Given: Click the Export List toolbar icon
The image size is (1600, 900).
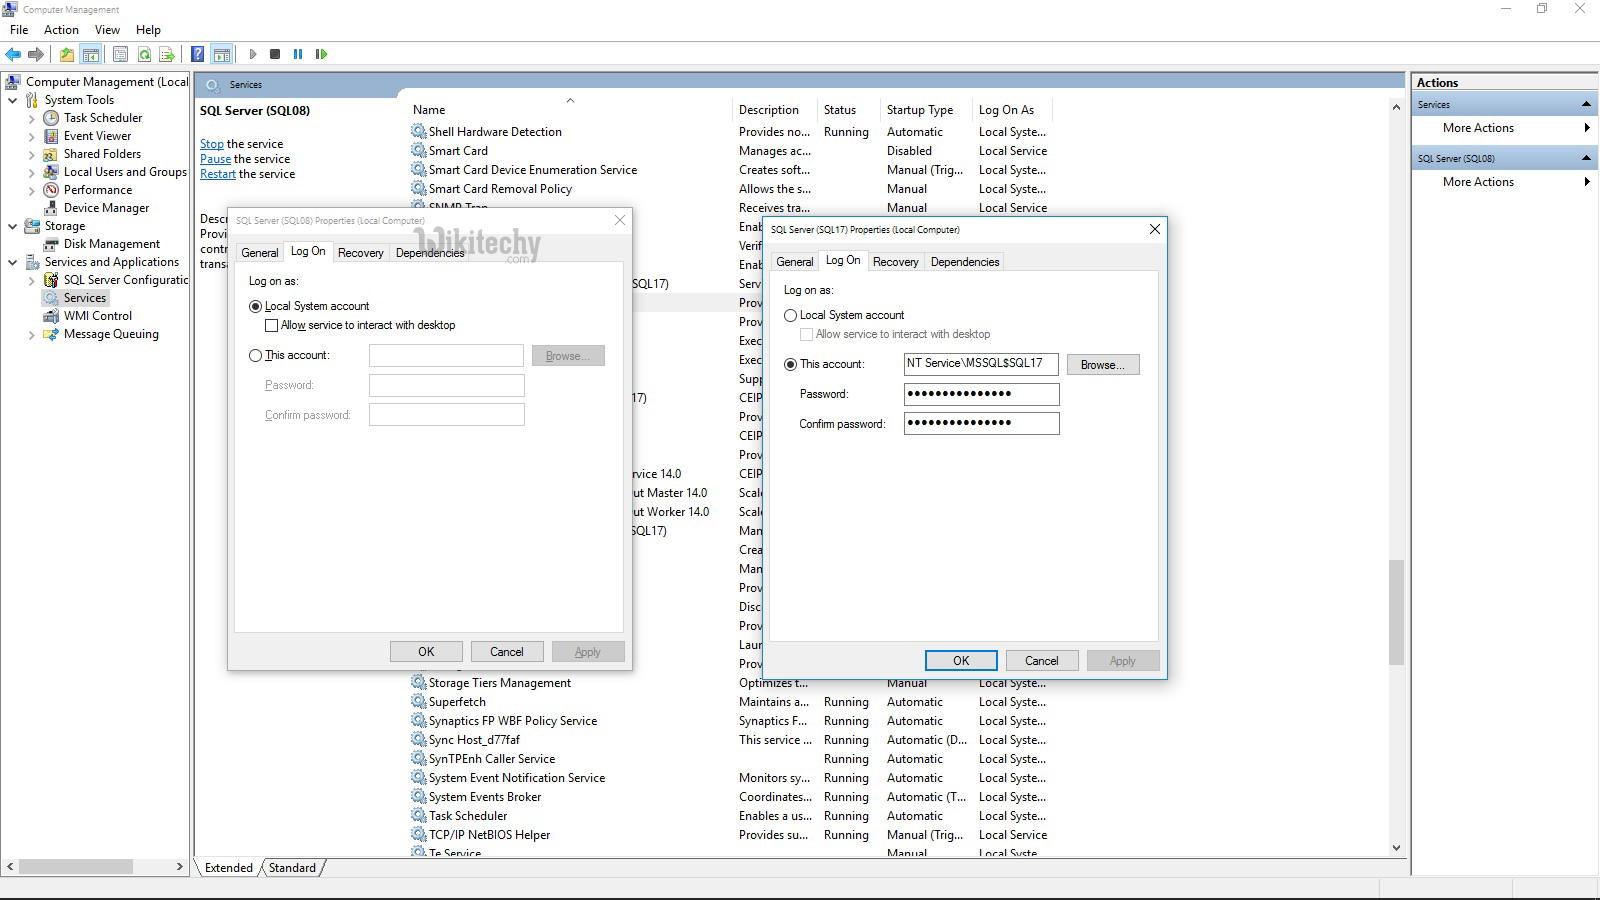Looking at the screenshot, I should pos(167,54).
